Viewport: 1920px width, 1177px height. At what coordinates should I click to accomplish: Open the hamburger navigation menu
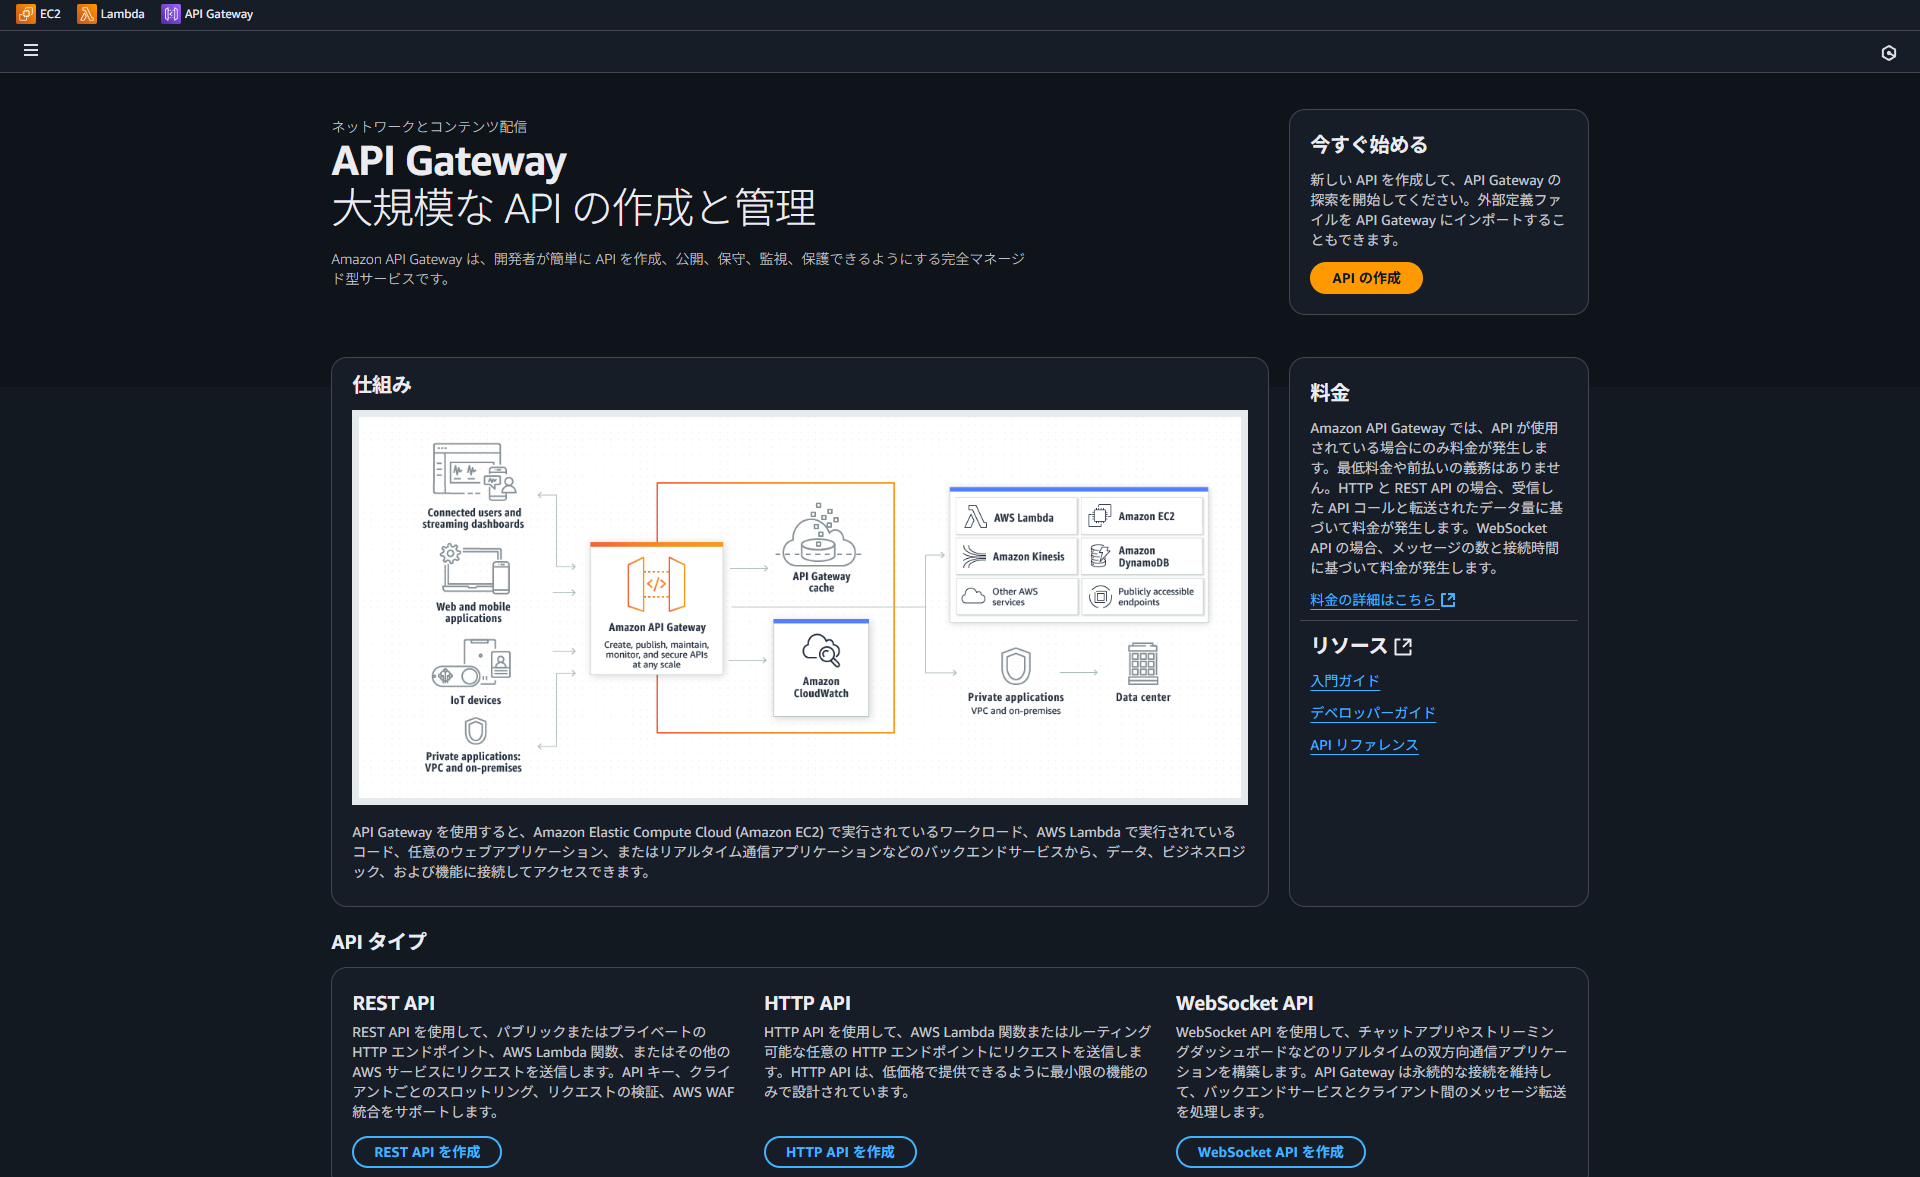pos(31,50)
